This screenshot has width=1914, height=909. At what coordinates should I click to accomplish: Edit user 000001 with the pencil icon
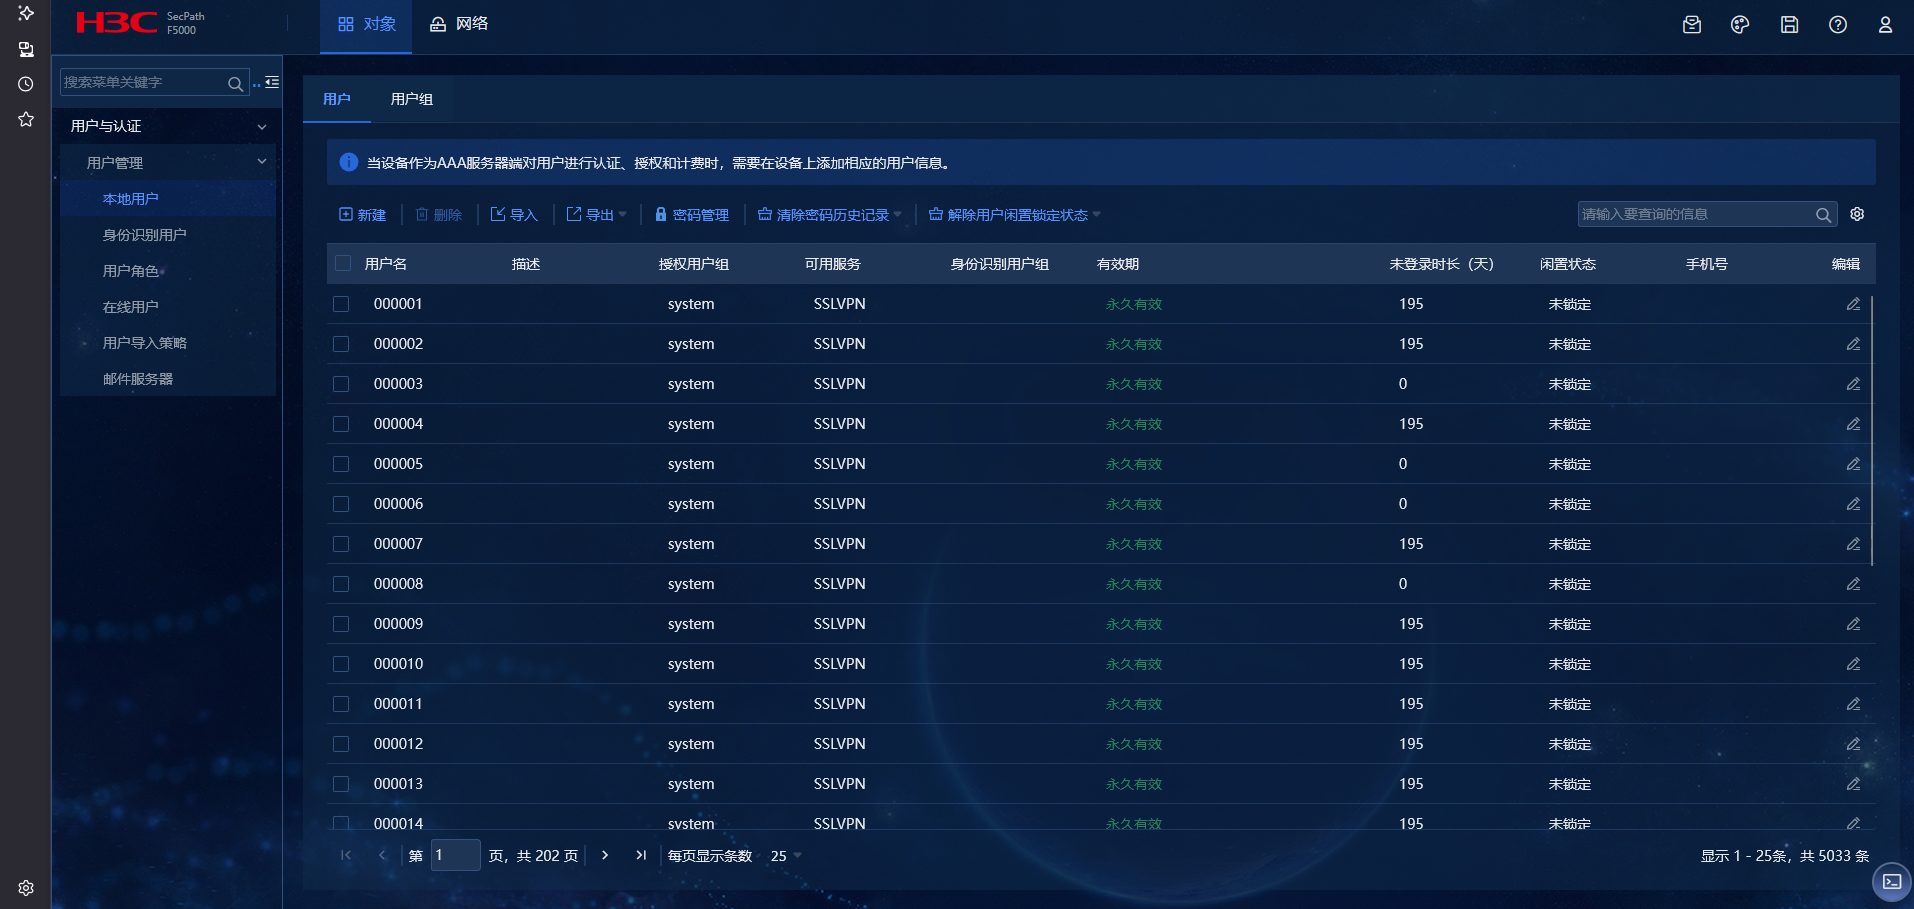tap(1853, 304)
